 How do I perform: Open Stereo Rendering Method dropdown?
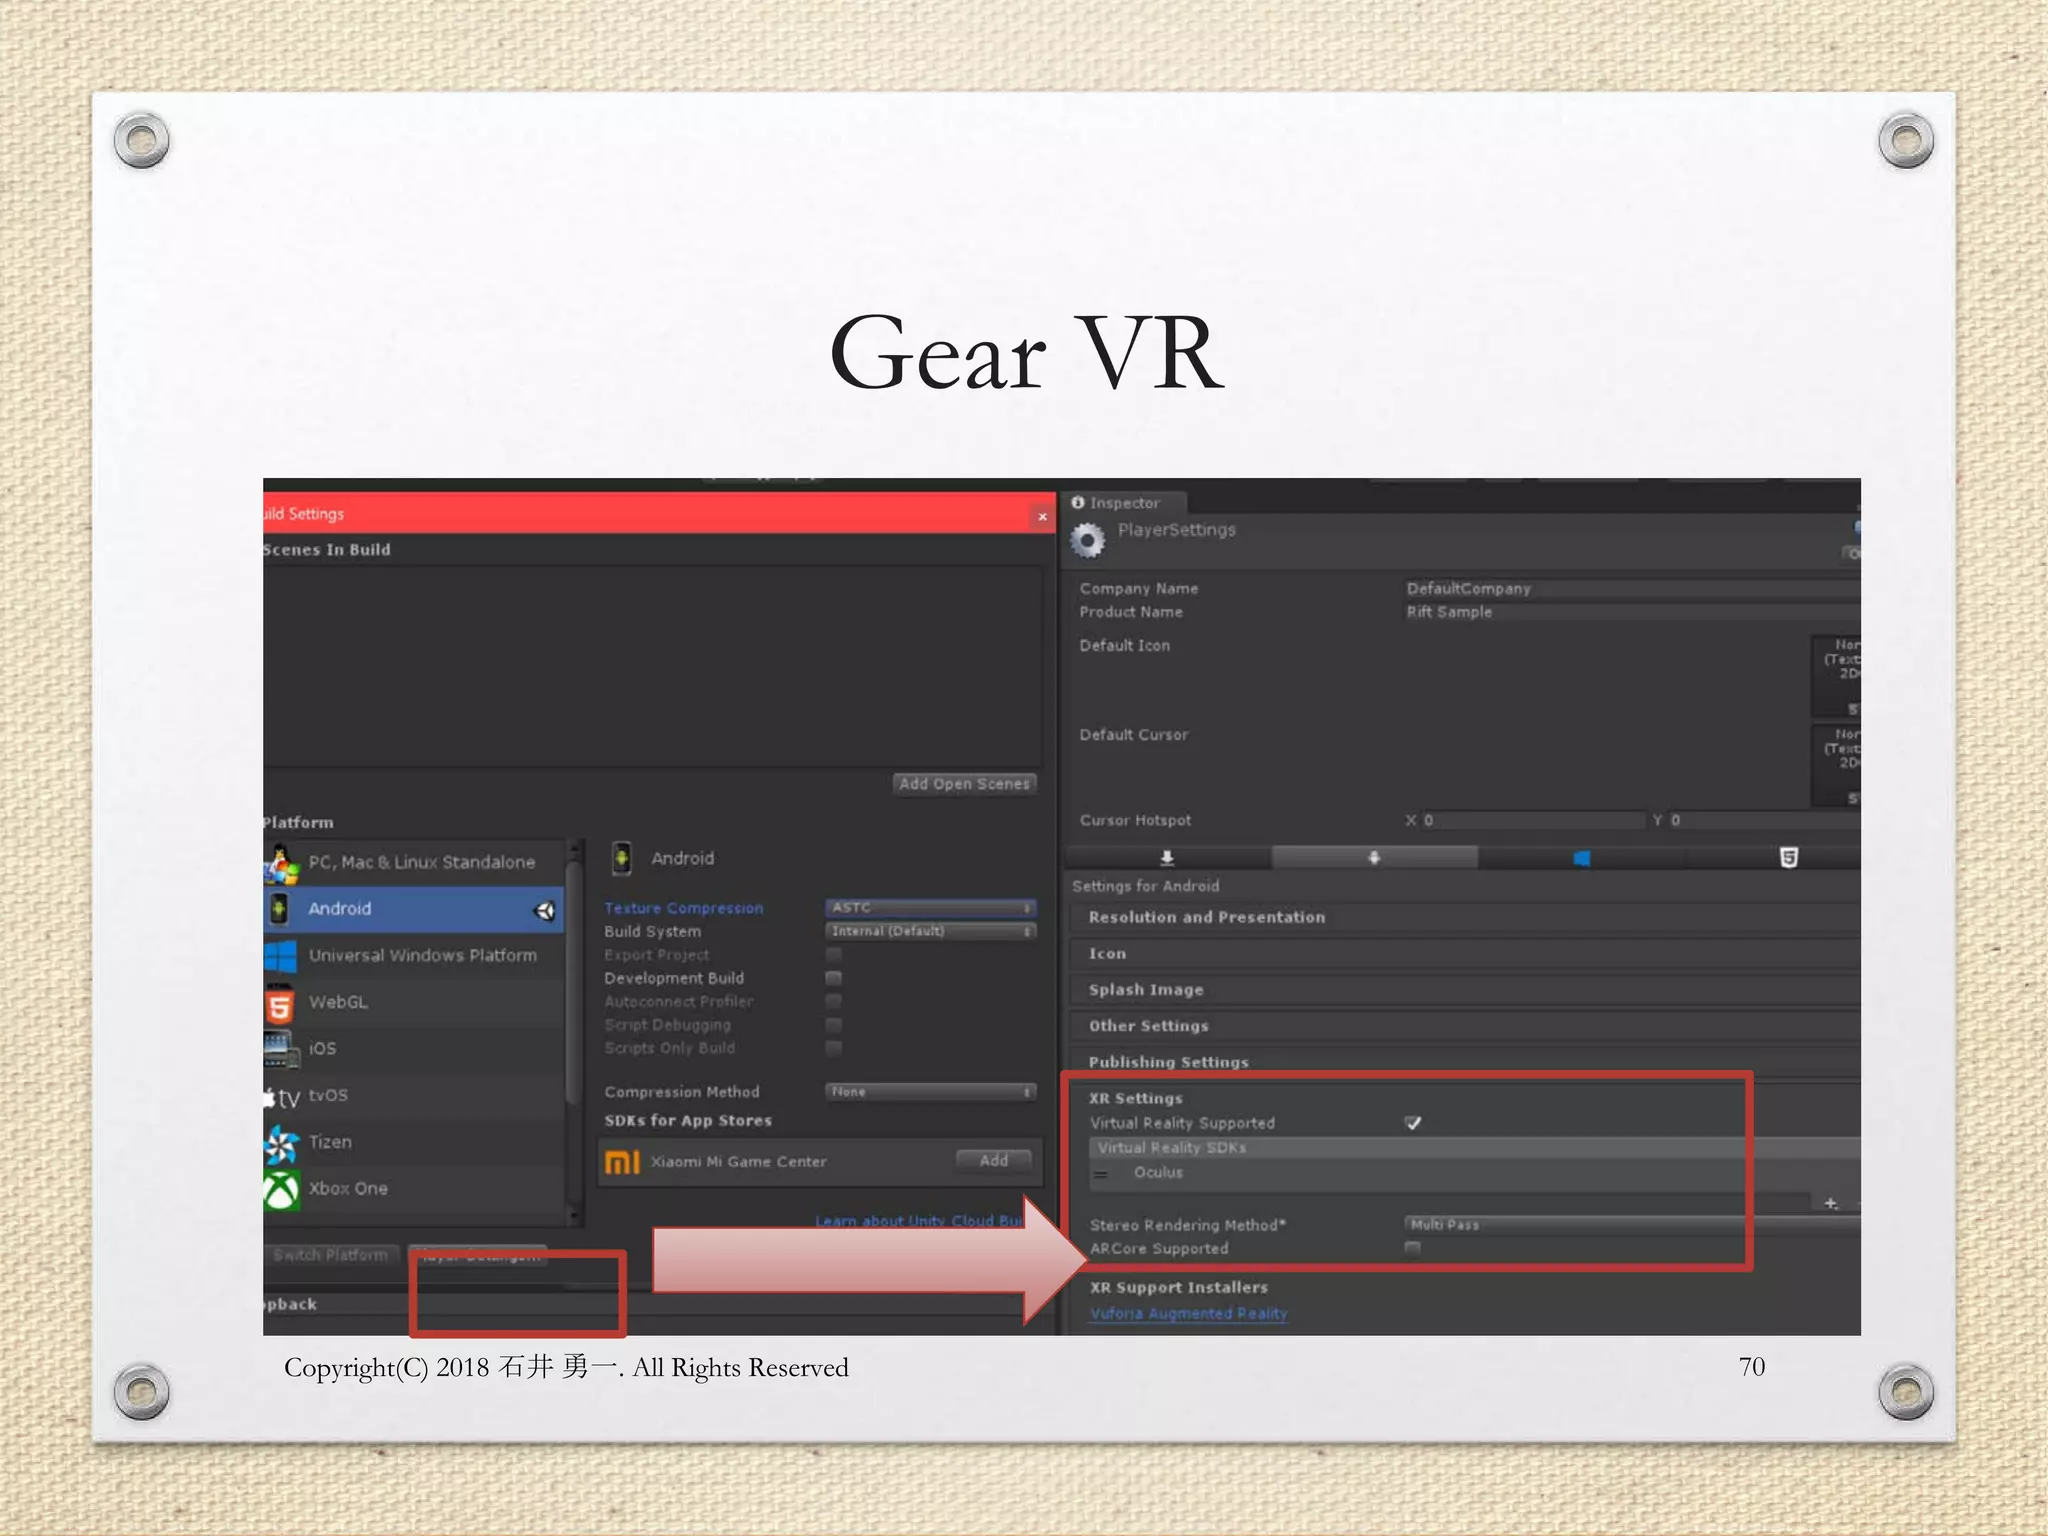(1632, 1225)
